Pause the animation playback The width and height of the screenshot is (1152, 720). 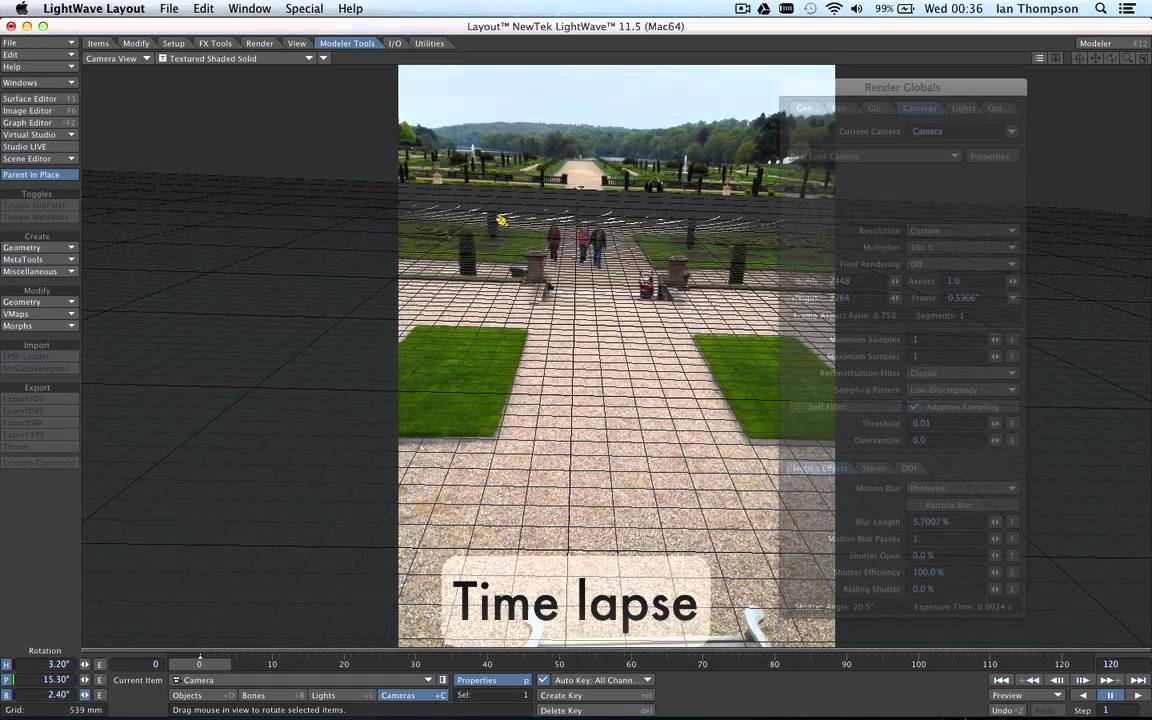tap(1110, 695)
